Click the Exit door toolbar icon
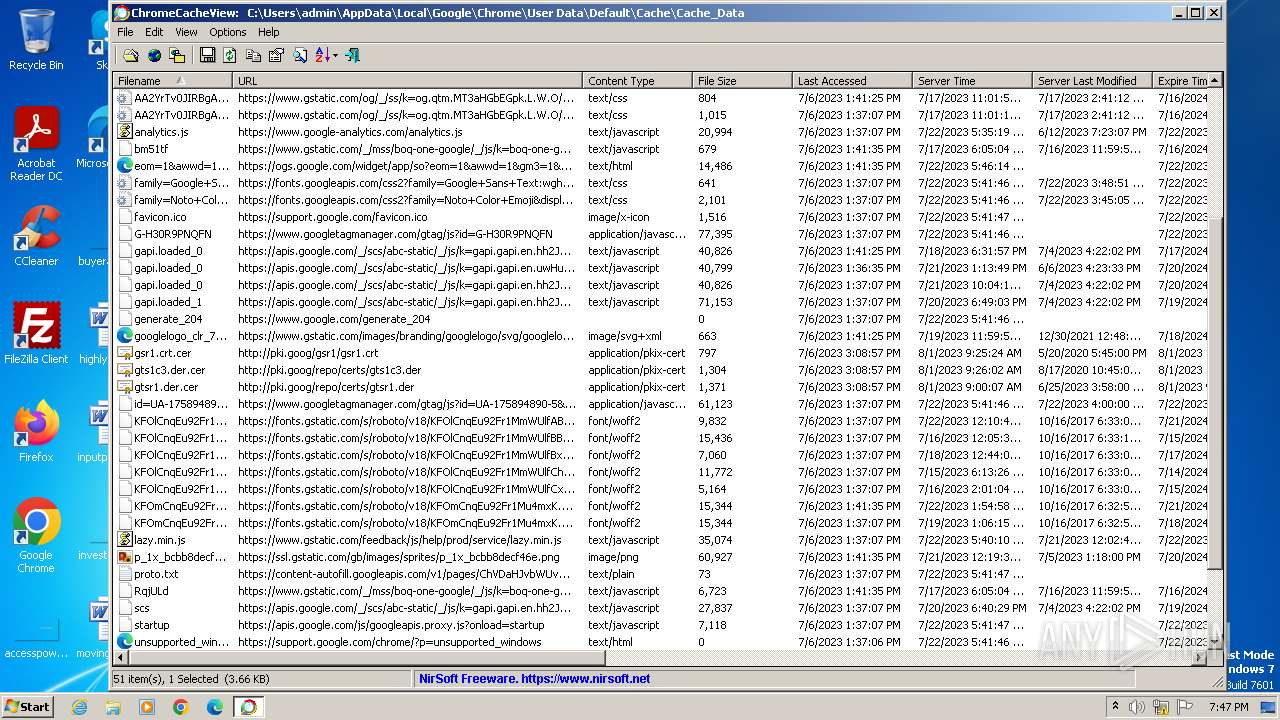This screenshot has width=1280, height=720. [x=352, y=56]
